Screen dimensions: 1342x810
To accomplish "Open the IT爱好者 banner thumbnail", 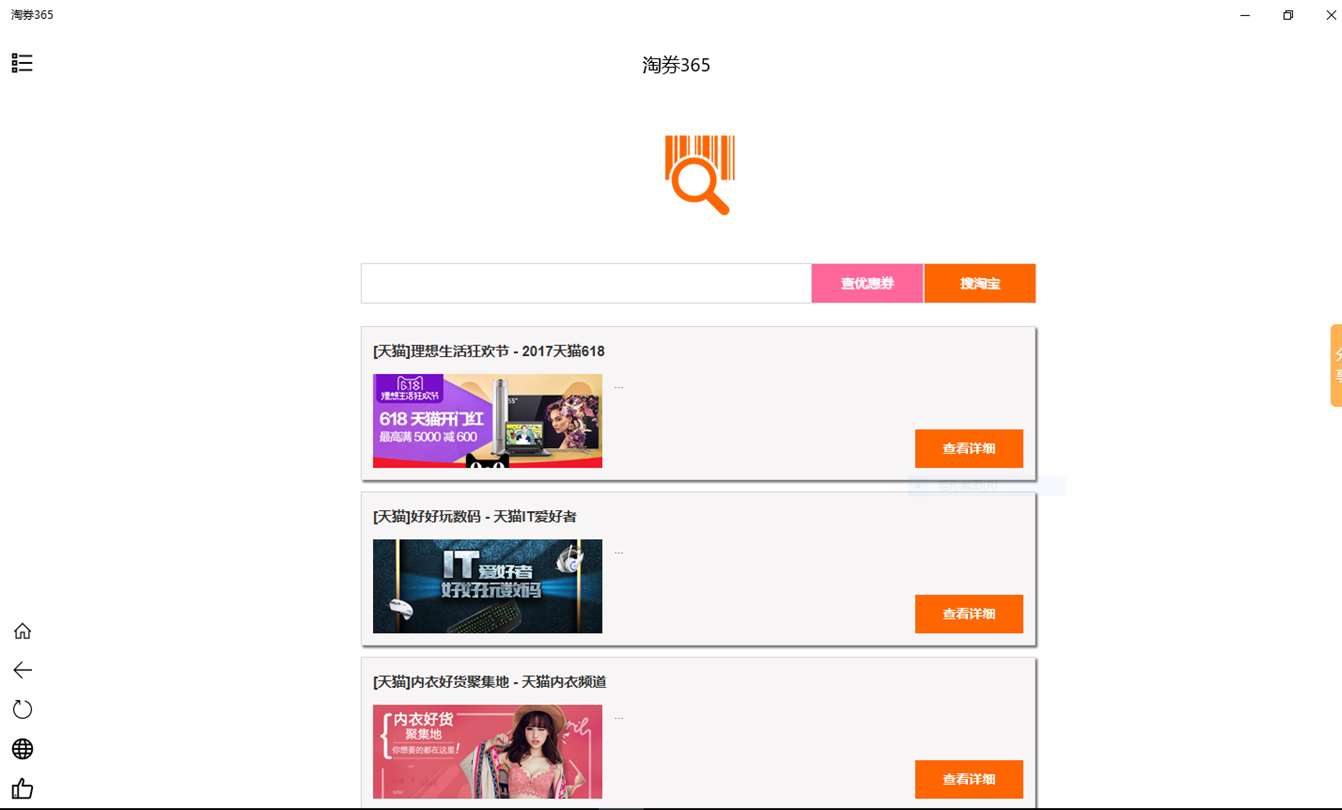I will [x=488, y=586].
